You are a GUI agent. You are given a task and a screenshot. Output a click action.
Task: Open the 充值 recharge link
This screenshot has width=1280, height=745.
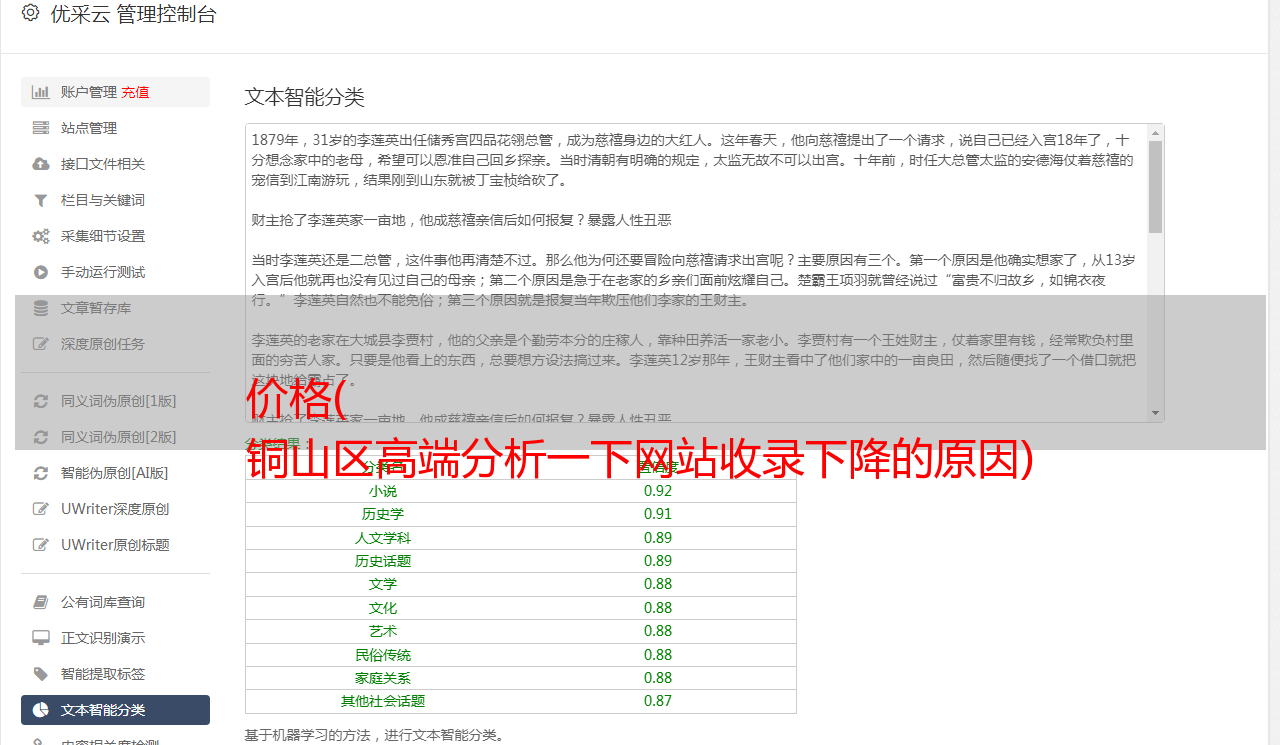[x=135, y=92]
